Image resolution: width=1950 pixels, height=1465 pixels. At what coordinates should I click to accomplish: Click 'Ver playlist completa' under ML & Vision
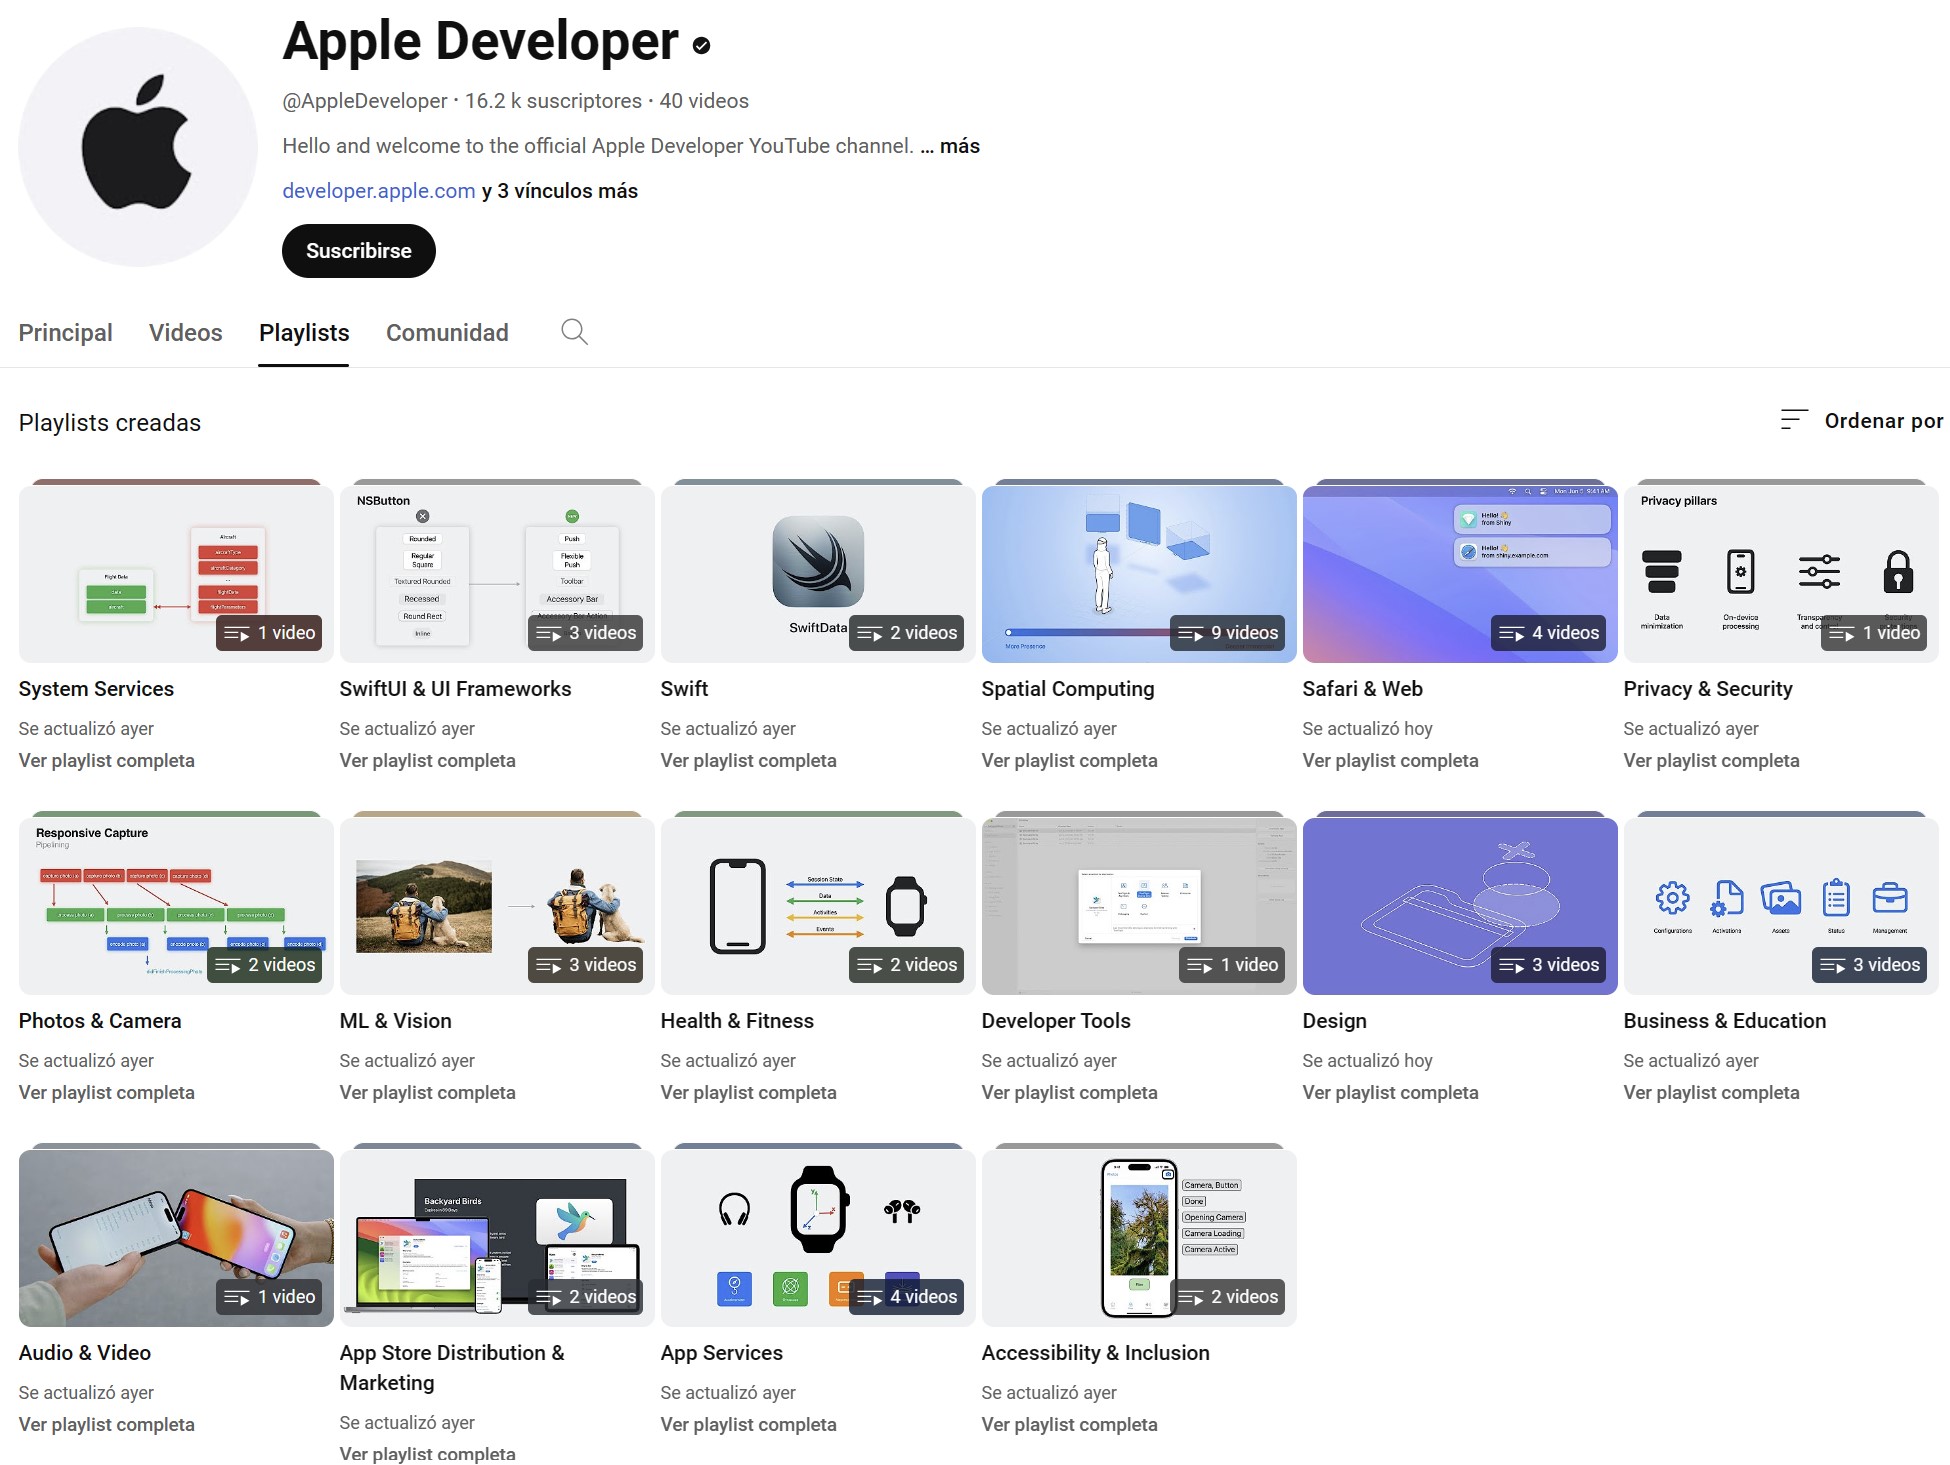(427, 1093)
